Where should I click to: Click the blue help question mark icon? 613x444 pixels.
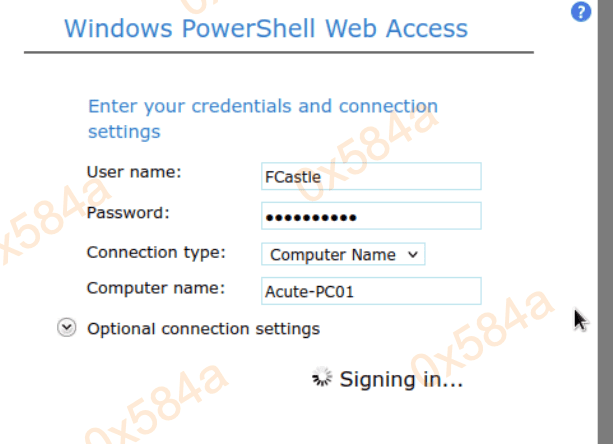pyautogui.click(x=579, y=12)
